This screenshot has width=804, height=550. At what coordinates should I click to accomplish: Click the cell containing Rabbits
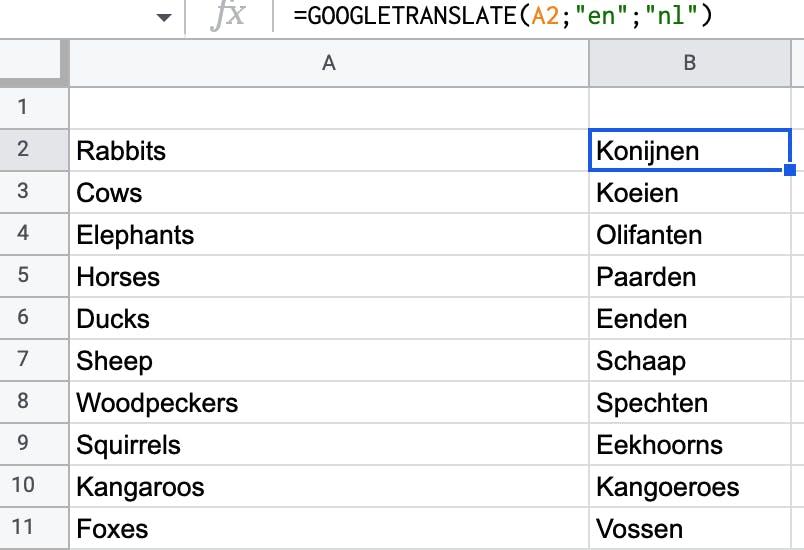[x=329, y=151]
